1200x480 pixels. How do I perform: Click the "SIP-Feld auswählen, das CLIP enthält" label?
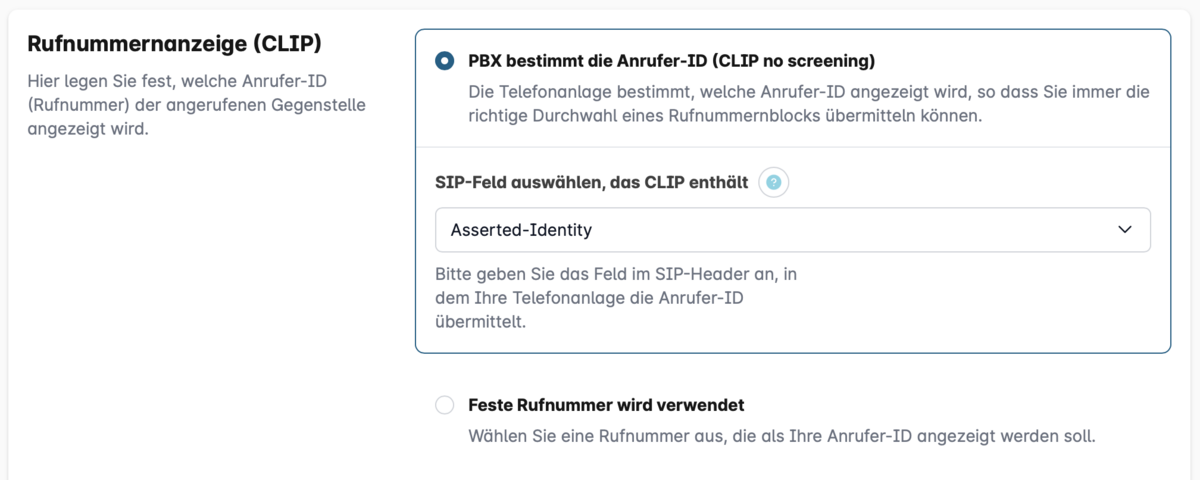click(x=592, y=183)
